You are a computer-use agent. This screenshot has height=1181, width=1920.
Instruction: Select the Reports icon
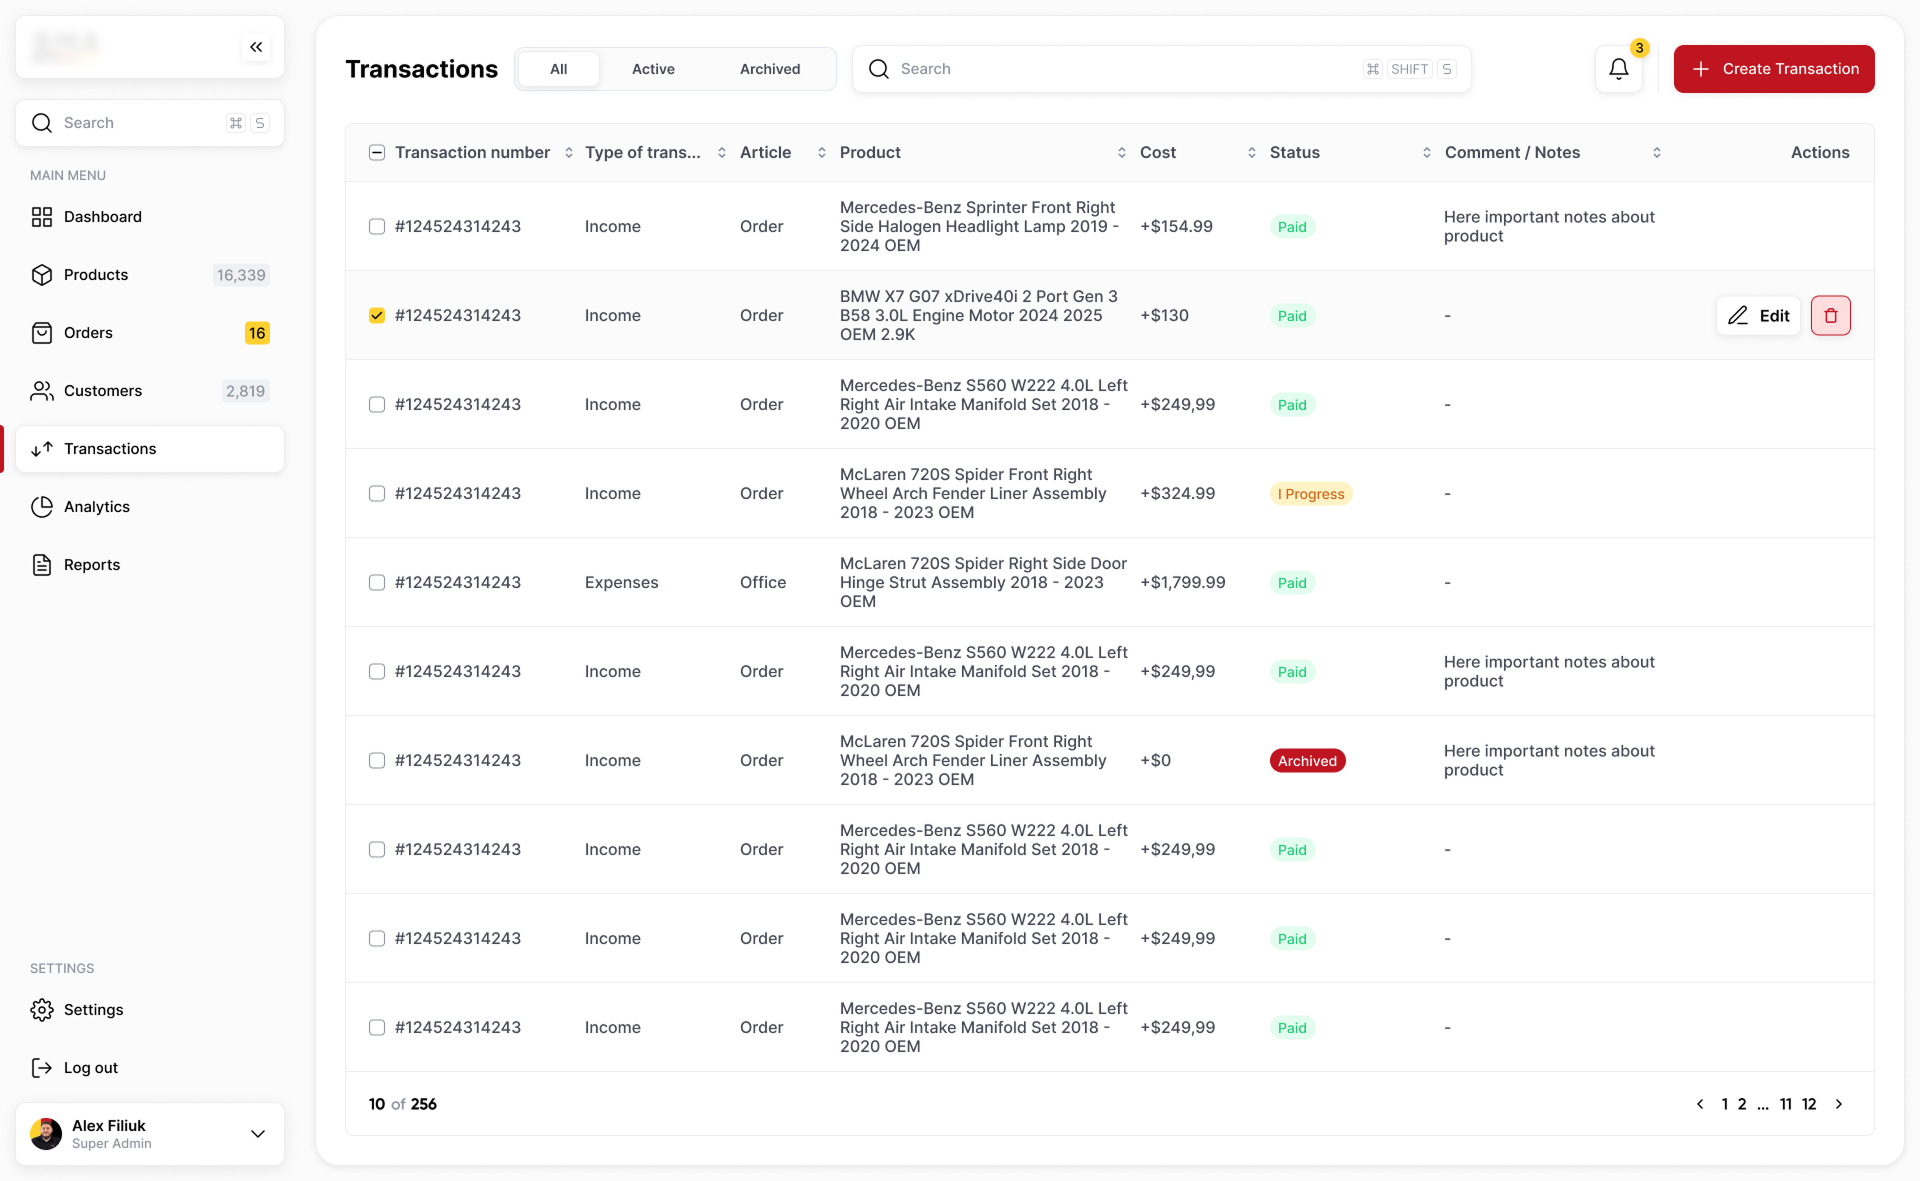[42, 564]
